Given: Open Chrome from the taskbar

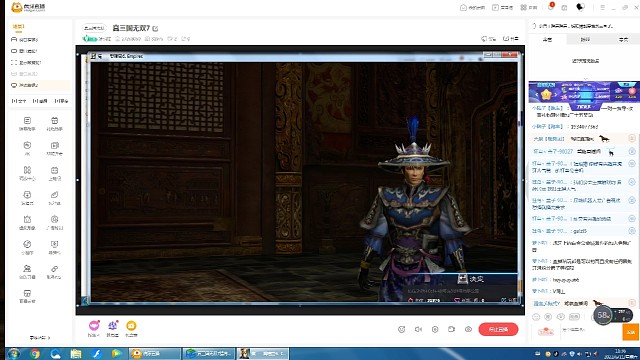Looking at the screenshot, I should (35, 354).
